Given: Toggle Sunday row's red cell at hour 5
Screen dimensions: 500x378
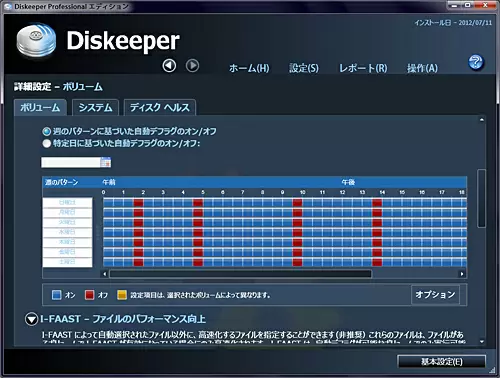Looking at the screenshot, I should point(198,202).
